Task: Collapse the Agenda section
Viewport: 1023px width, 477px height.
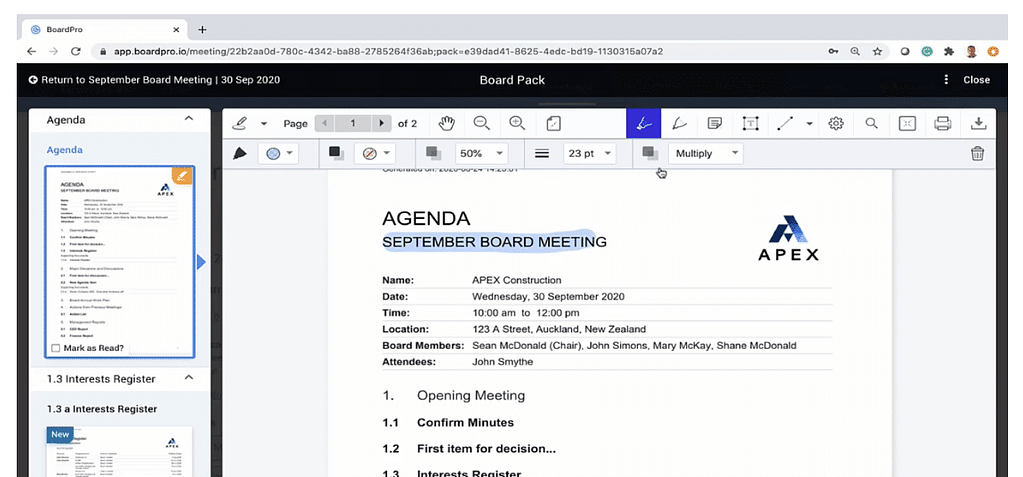Action: tap(188, 120)
